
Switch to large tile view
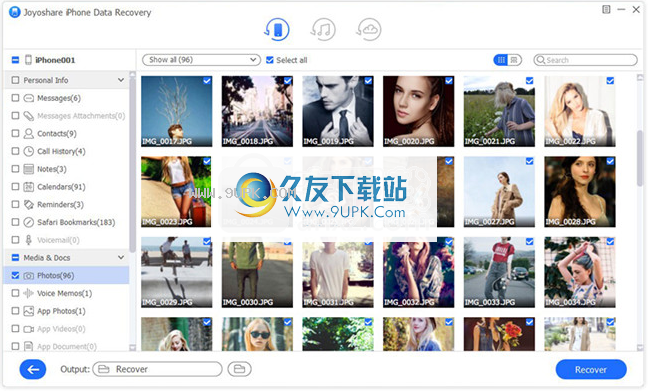click(514, 60)
